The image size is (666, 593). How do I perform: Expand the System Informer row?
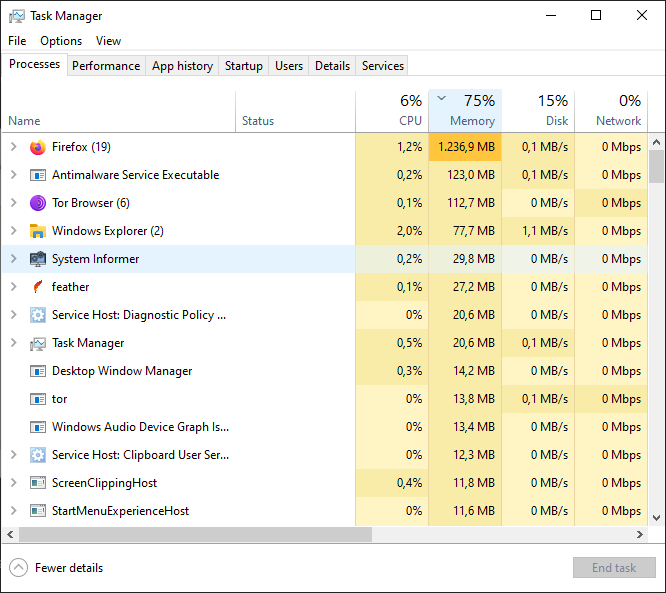click(x=14, y=259)
